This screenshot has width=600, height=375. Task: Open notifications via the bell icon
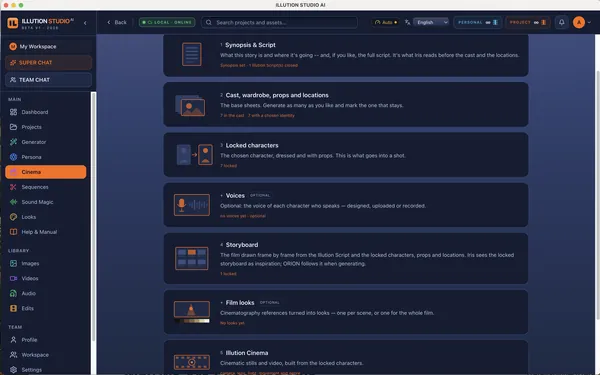click(561, 23)
